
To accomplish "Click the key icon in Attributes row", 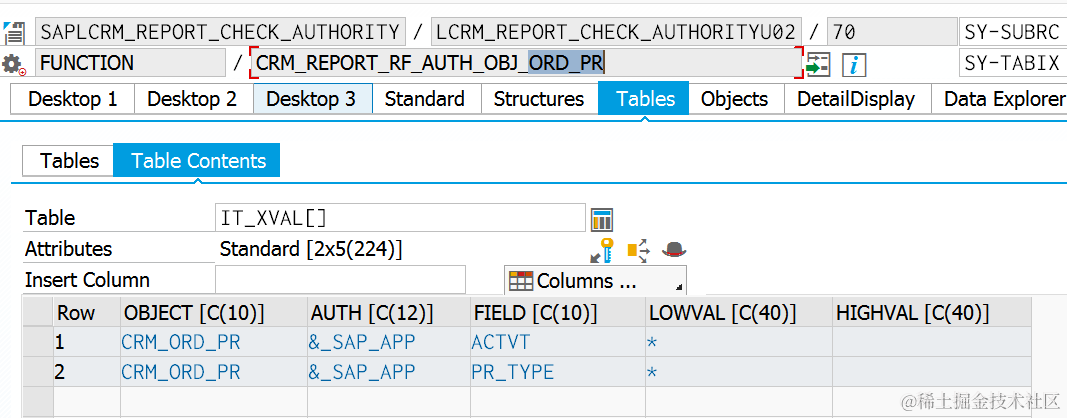I will click(x=602, y=251).
